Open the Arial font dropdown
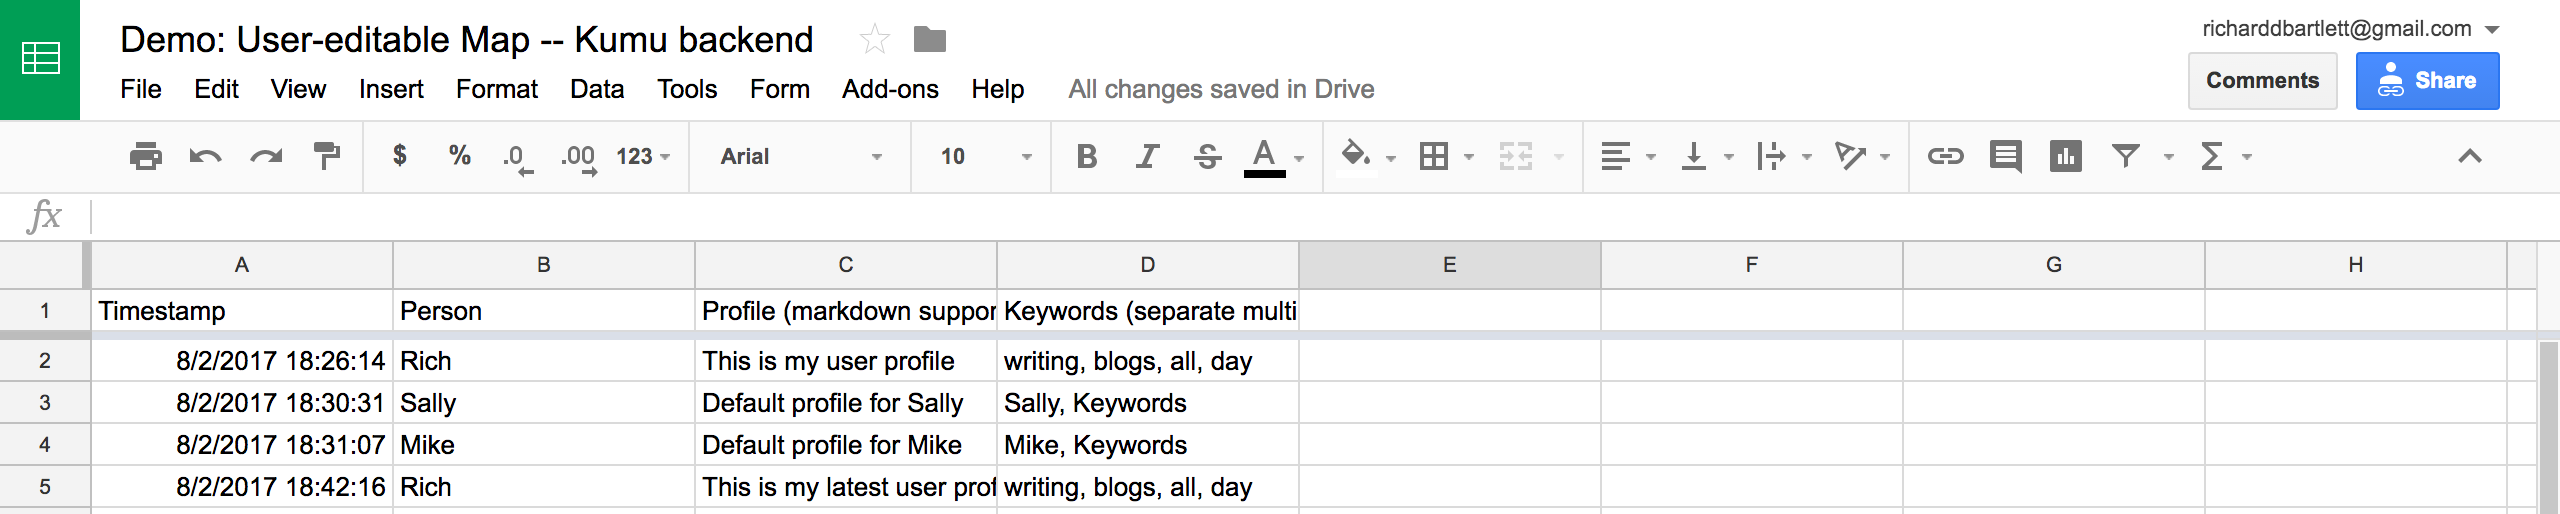Screen dimensions: 2560x514 [800, 156]
